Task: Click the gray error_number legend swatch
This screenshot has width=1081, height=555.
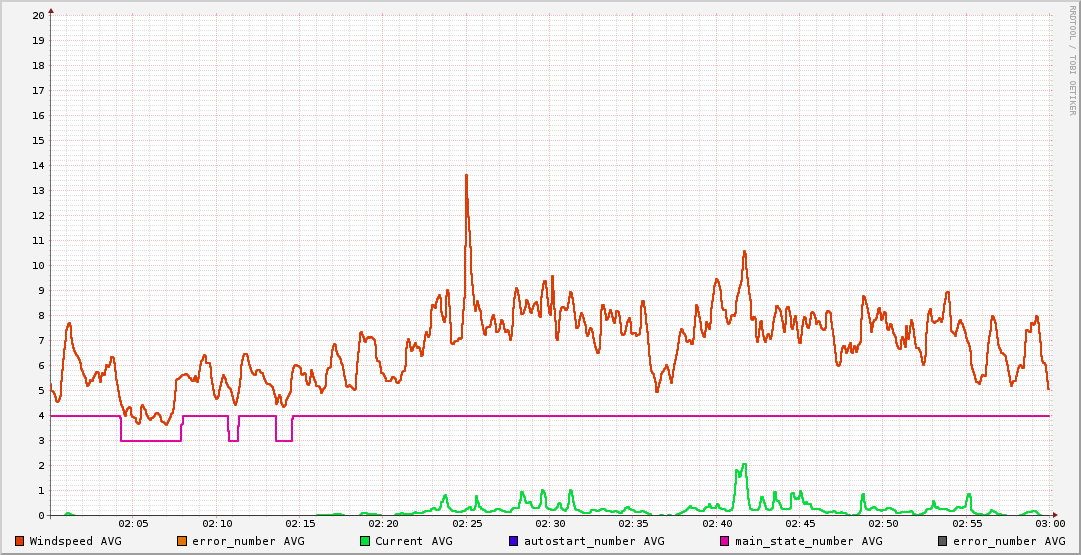Action: click(x=943, y=541)
